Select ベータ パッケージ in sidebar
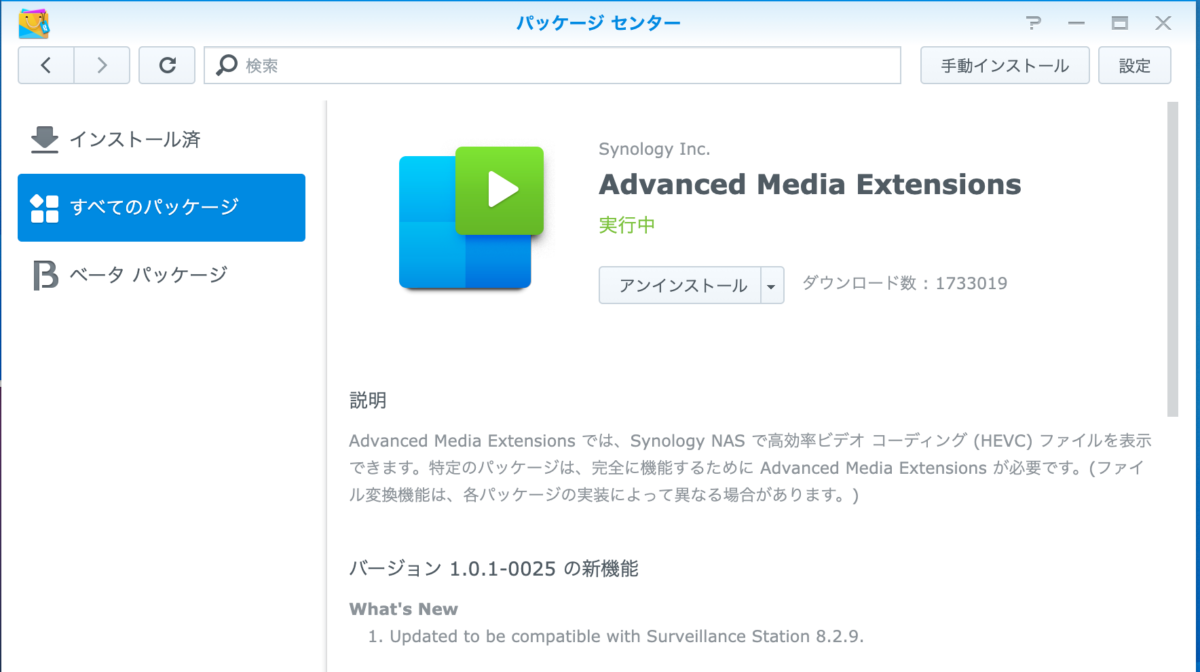The image size is (1200, 672). tap(161, 275)
